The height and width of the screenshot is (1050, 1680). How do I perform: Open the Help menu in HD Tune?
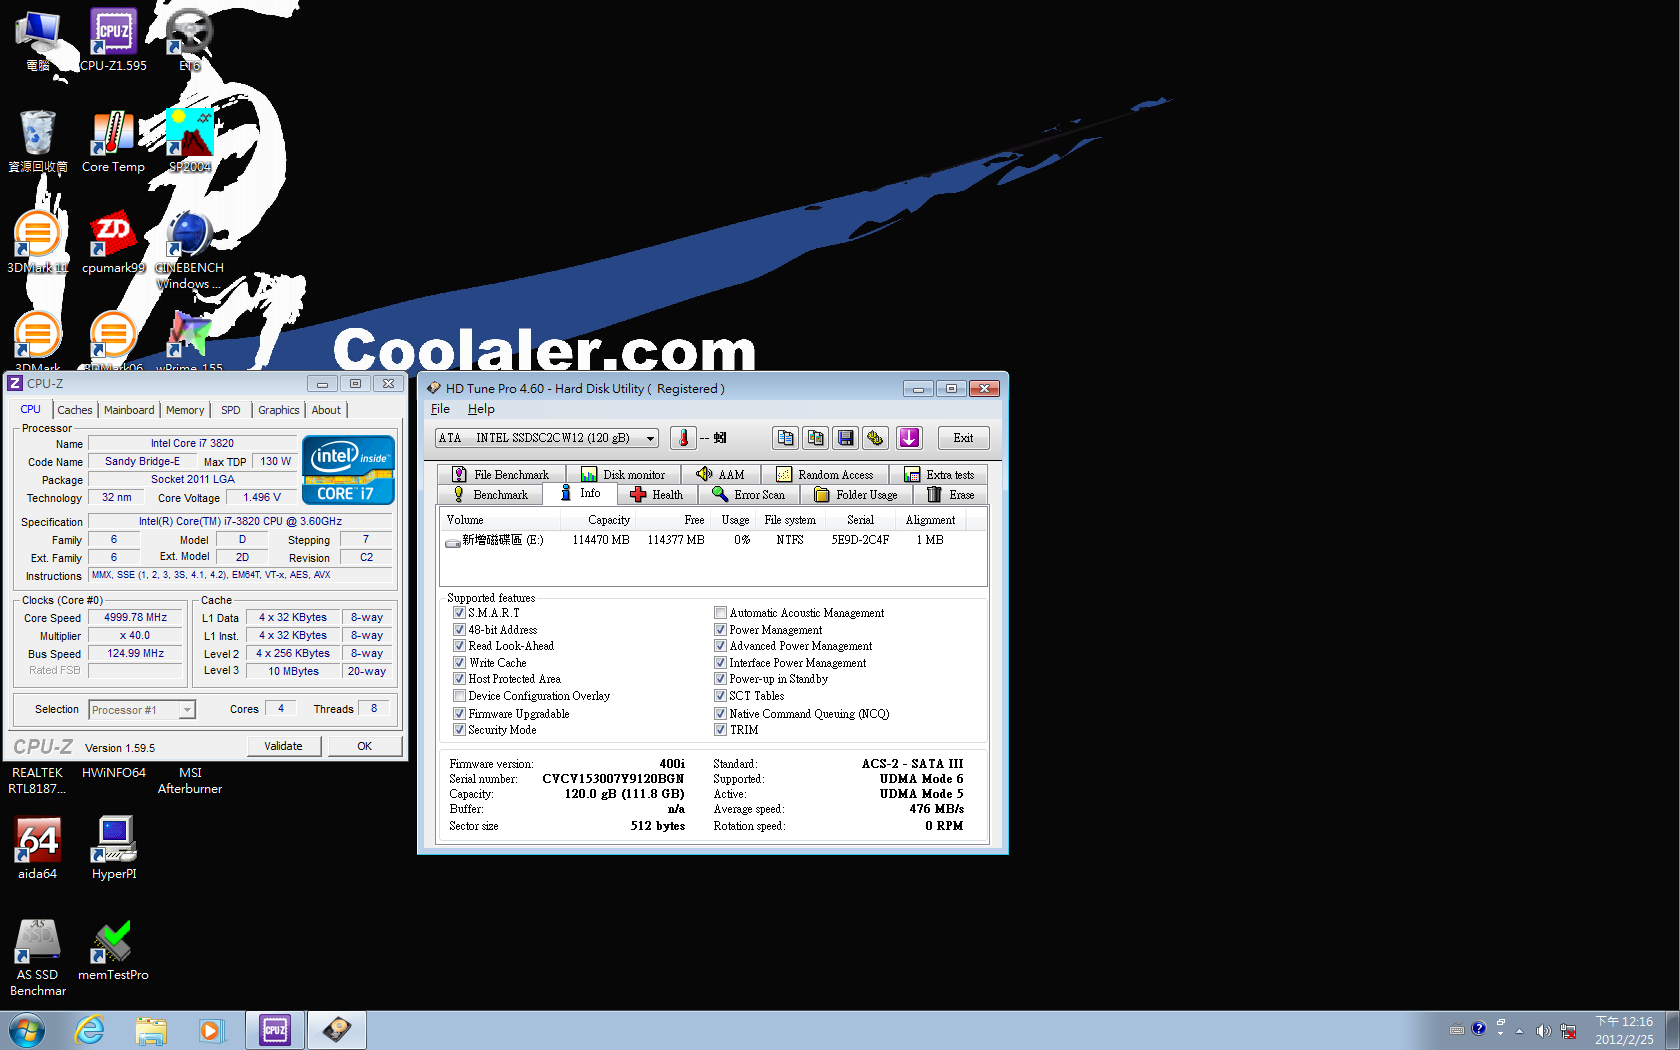481,409
